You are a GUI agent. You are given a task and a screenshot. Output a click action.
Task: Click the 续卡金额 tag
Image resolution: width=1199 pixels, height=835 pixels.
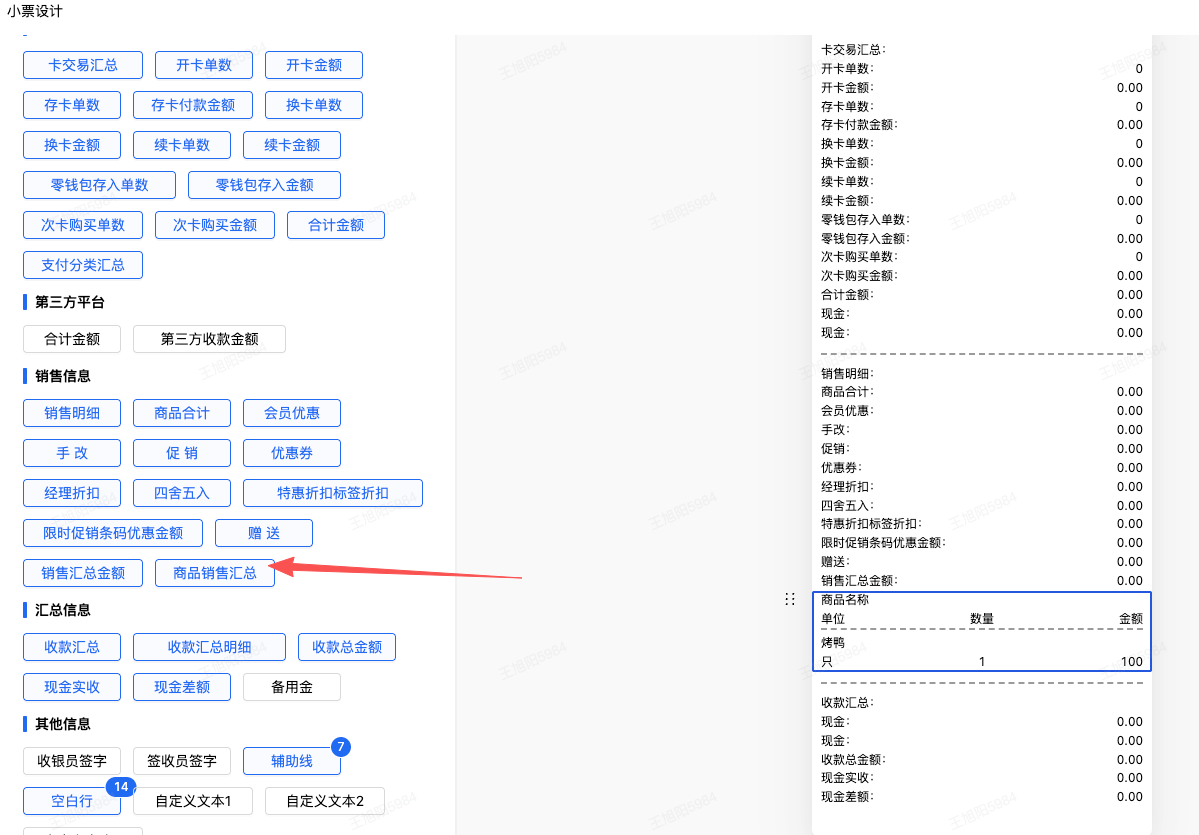[x=292, y=145]
